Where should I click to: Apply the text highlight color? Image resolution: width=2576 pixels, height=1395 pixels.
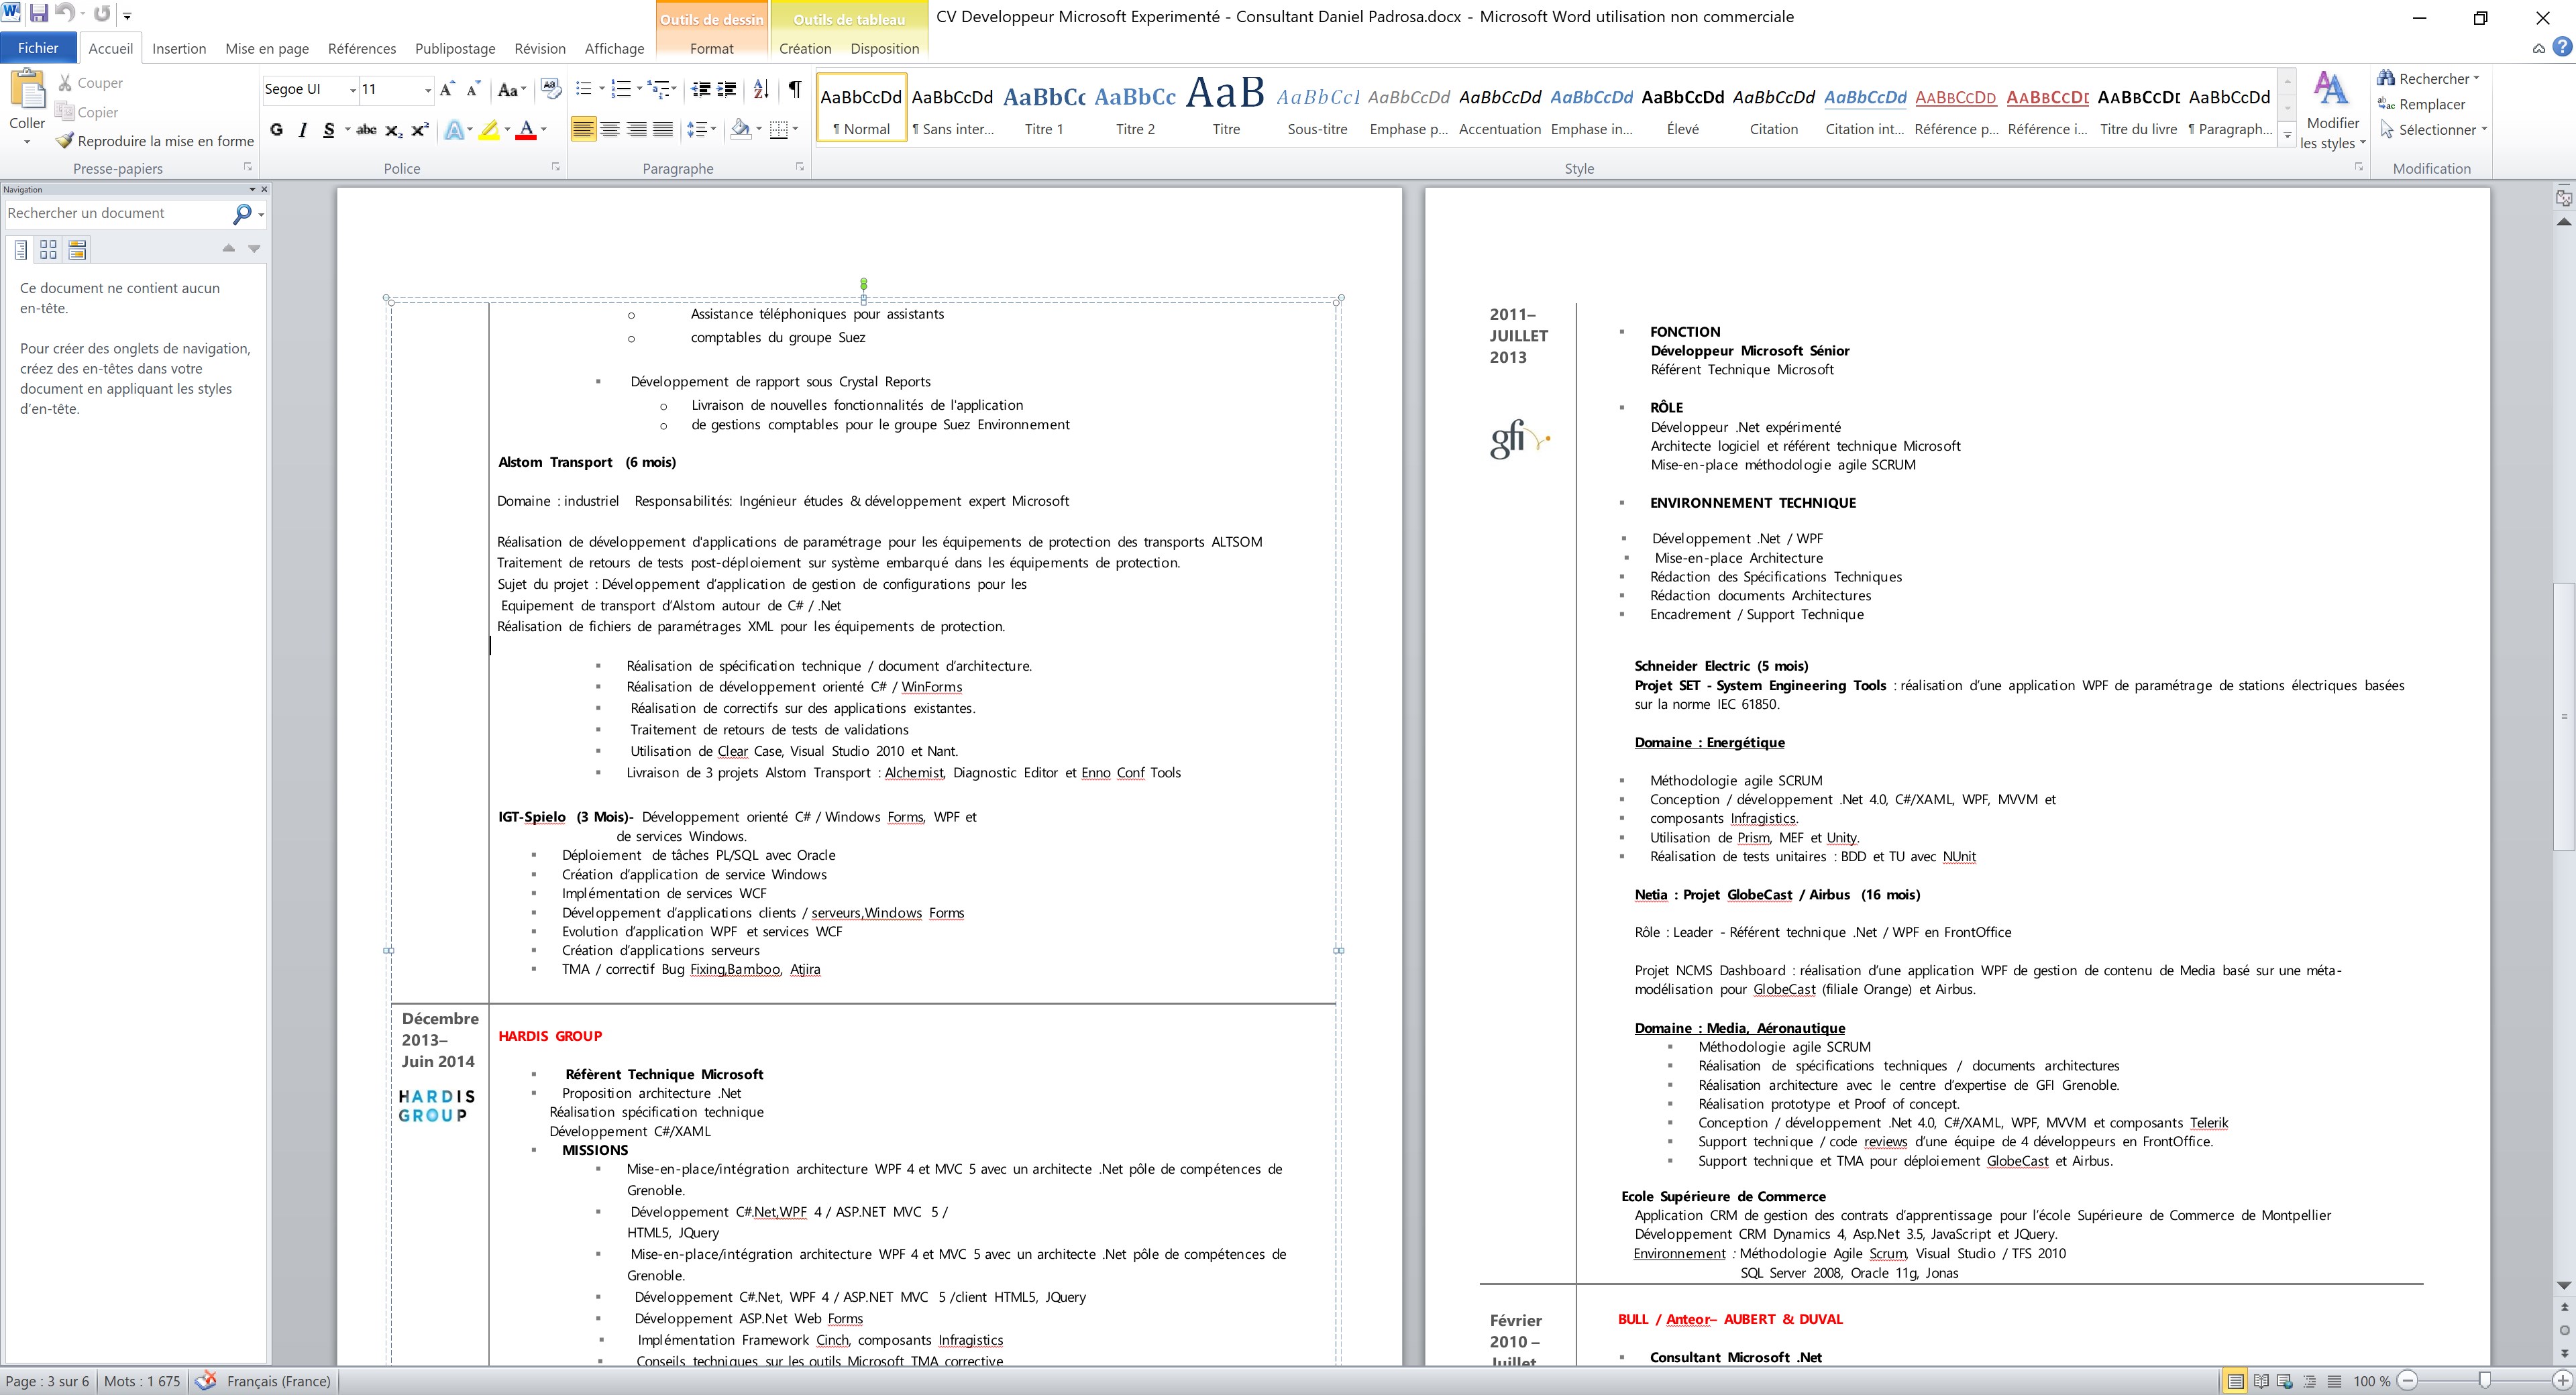[x=489, y=130]
